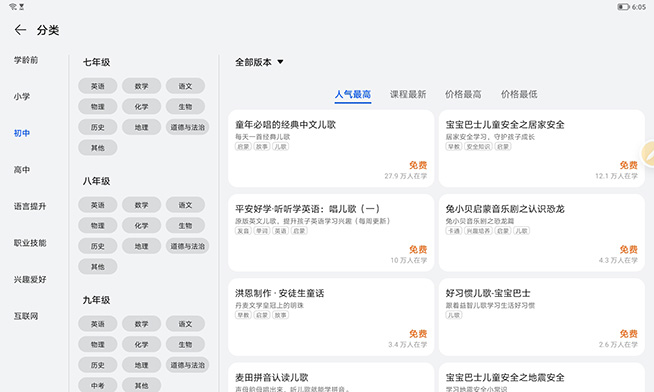The width and height of the screenshot is (654, 392).
Task: Select 小学 in the left category list
Action: click(22, 96)
